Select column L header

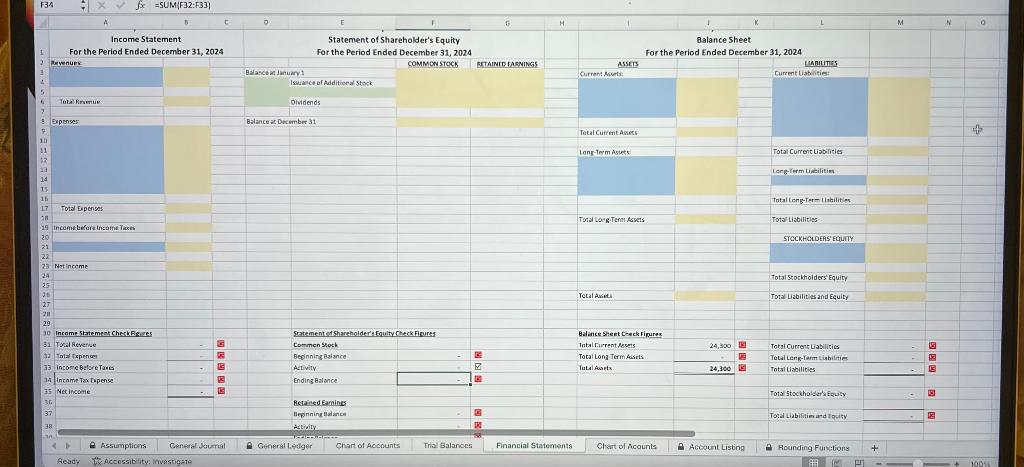820,23
